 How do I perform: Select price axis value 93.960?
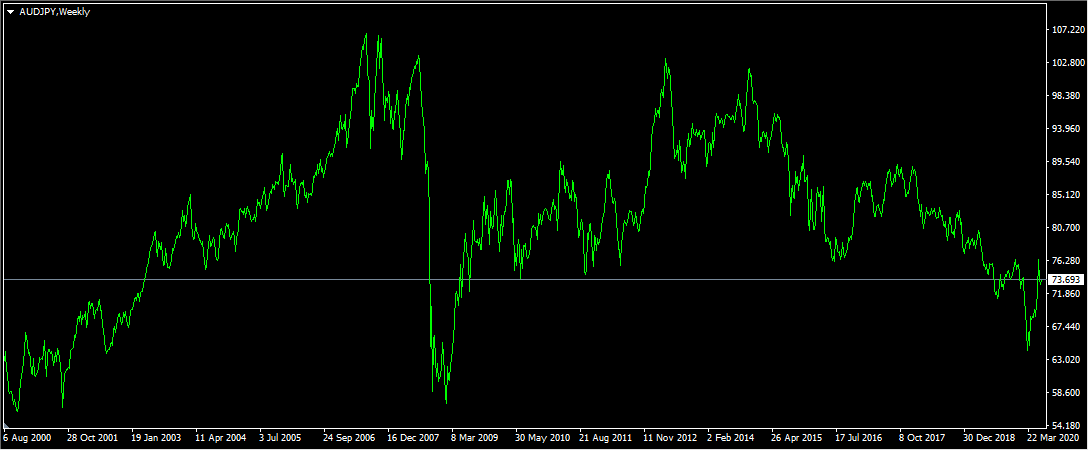pos(1068,128)
